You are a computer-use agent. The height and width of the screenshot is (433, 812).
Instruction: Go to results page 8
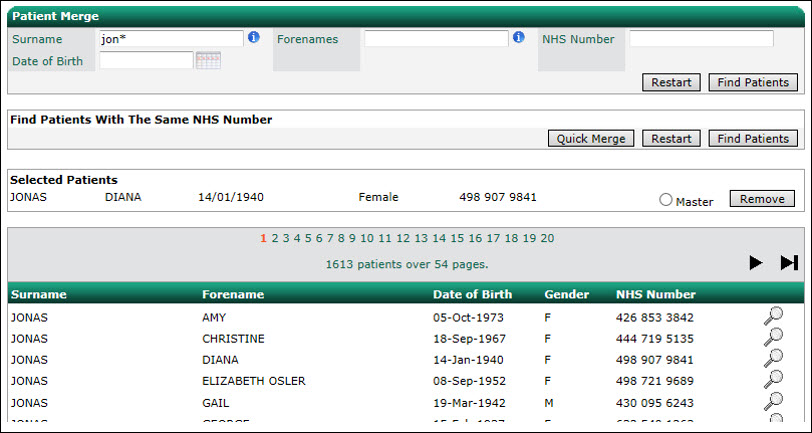coord(341,238)
